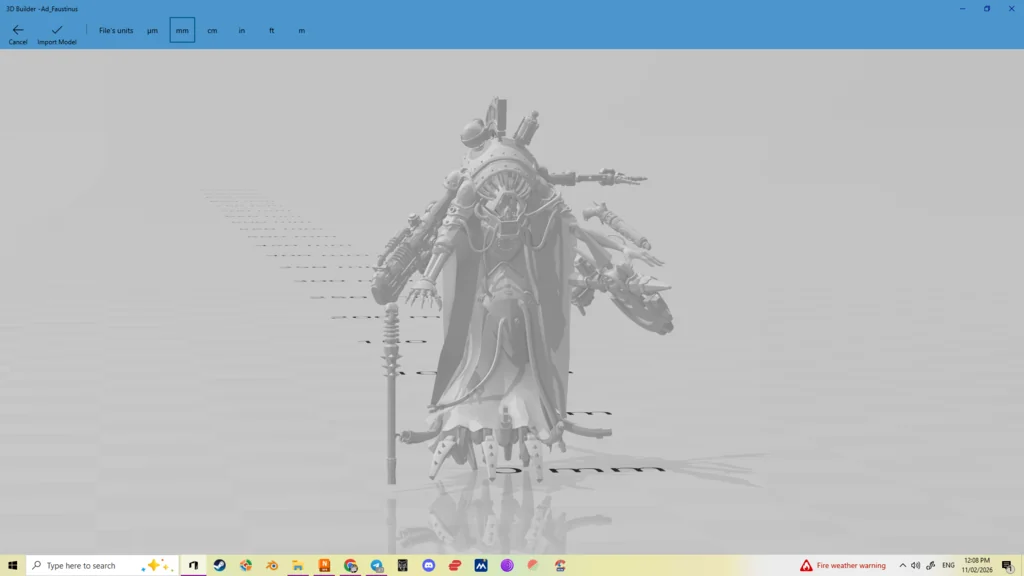Select µm as the file's units

152,31
